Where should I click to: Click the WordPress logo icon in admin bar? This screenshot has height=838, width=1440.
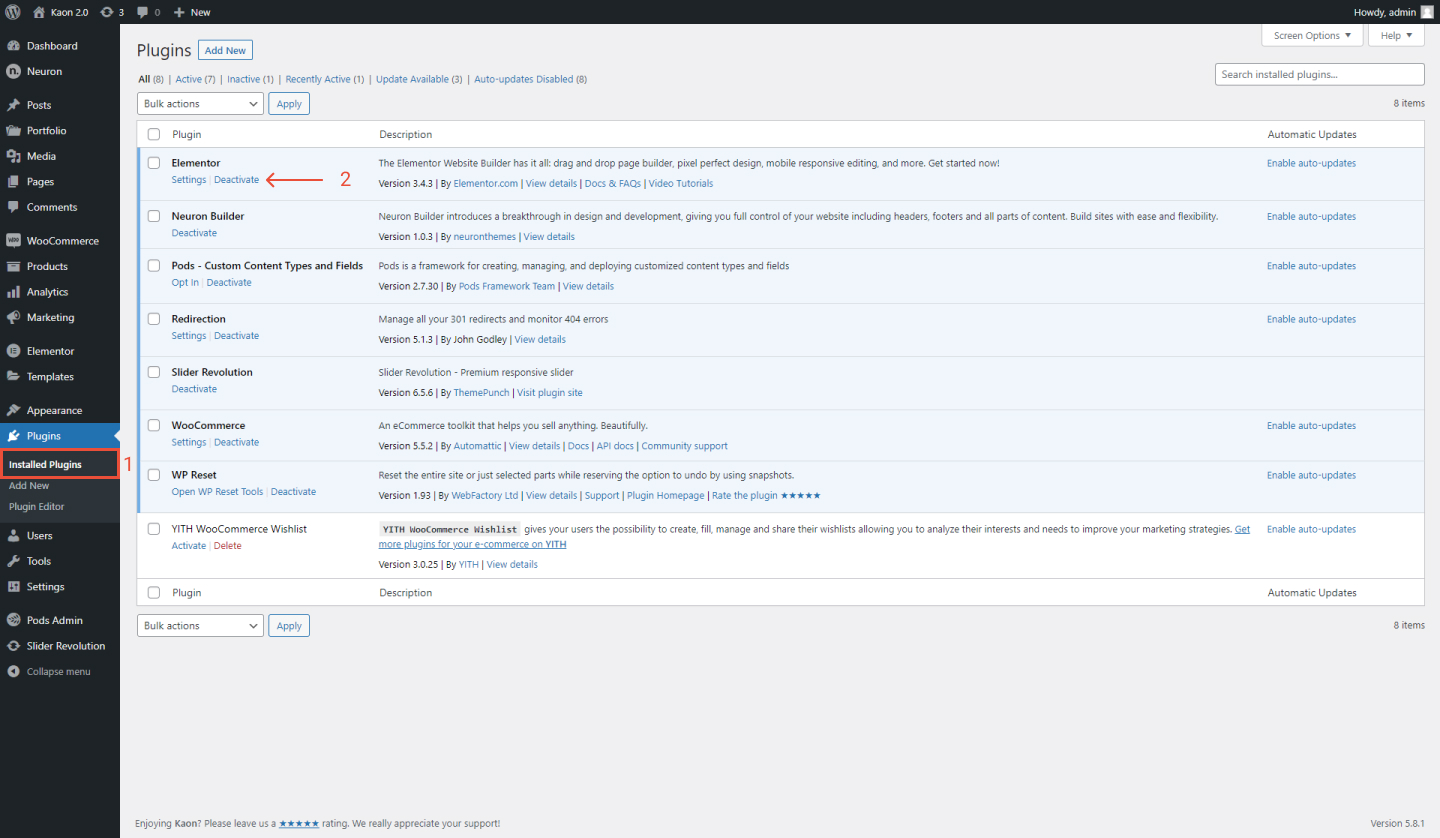pos(13,12)
